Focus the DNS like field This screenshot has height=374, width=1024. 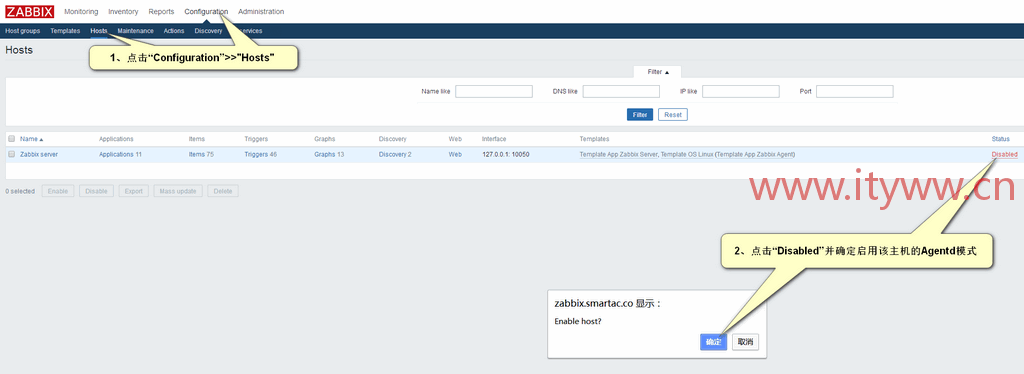(621, 91)
